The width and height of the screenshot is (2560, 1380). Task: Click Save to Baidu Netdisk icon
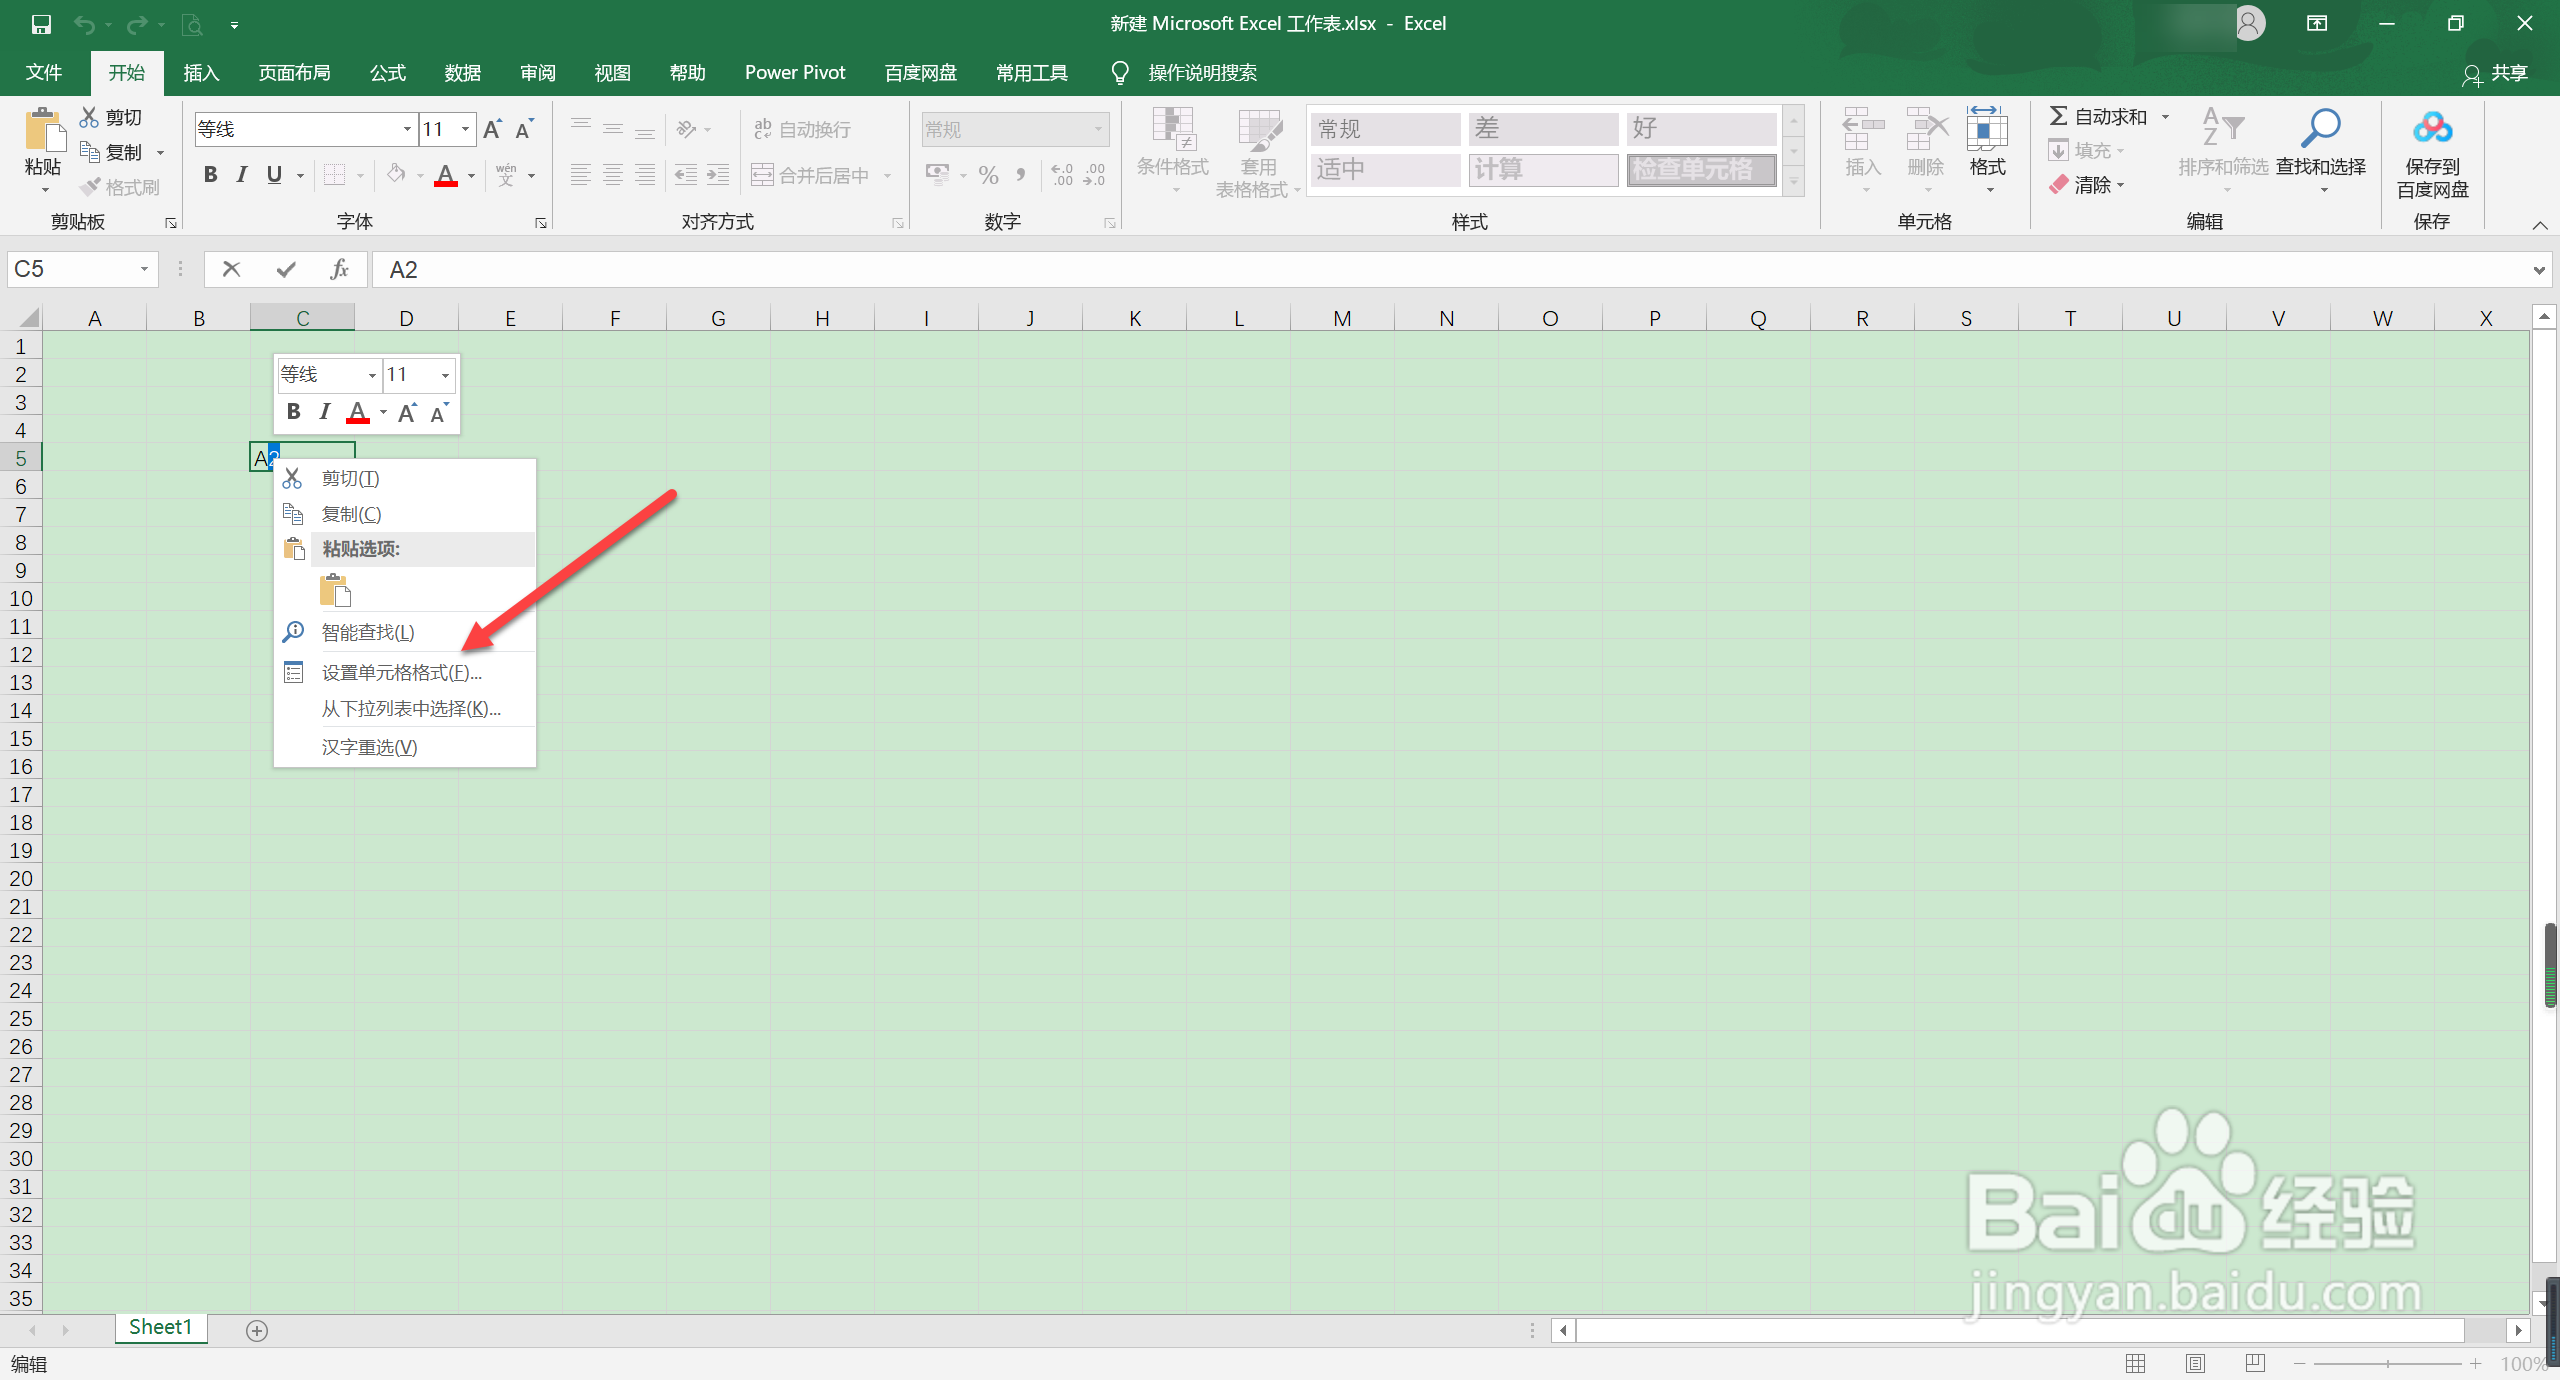pyautogui.click(x=2431, y=130)
